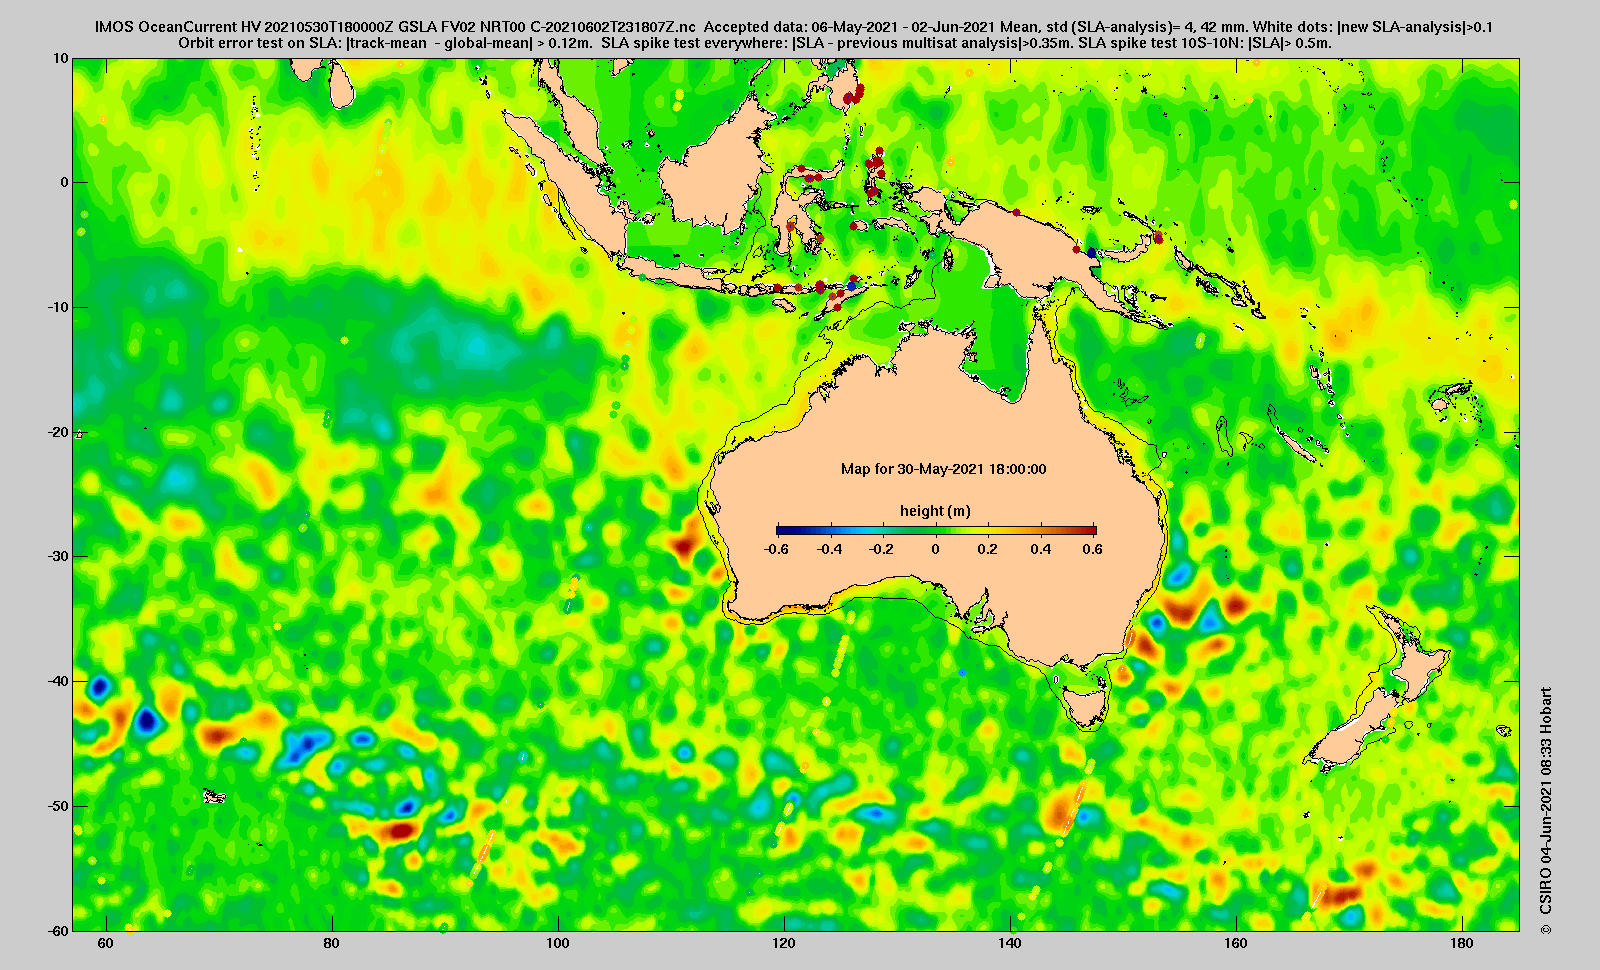Click the latitude axis label -30
Screen dimensions: 1600x970
[58, 556]
